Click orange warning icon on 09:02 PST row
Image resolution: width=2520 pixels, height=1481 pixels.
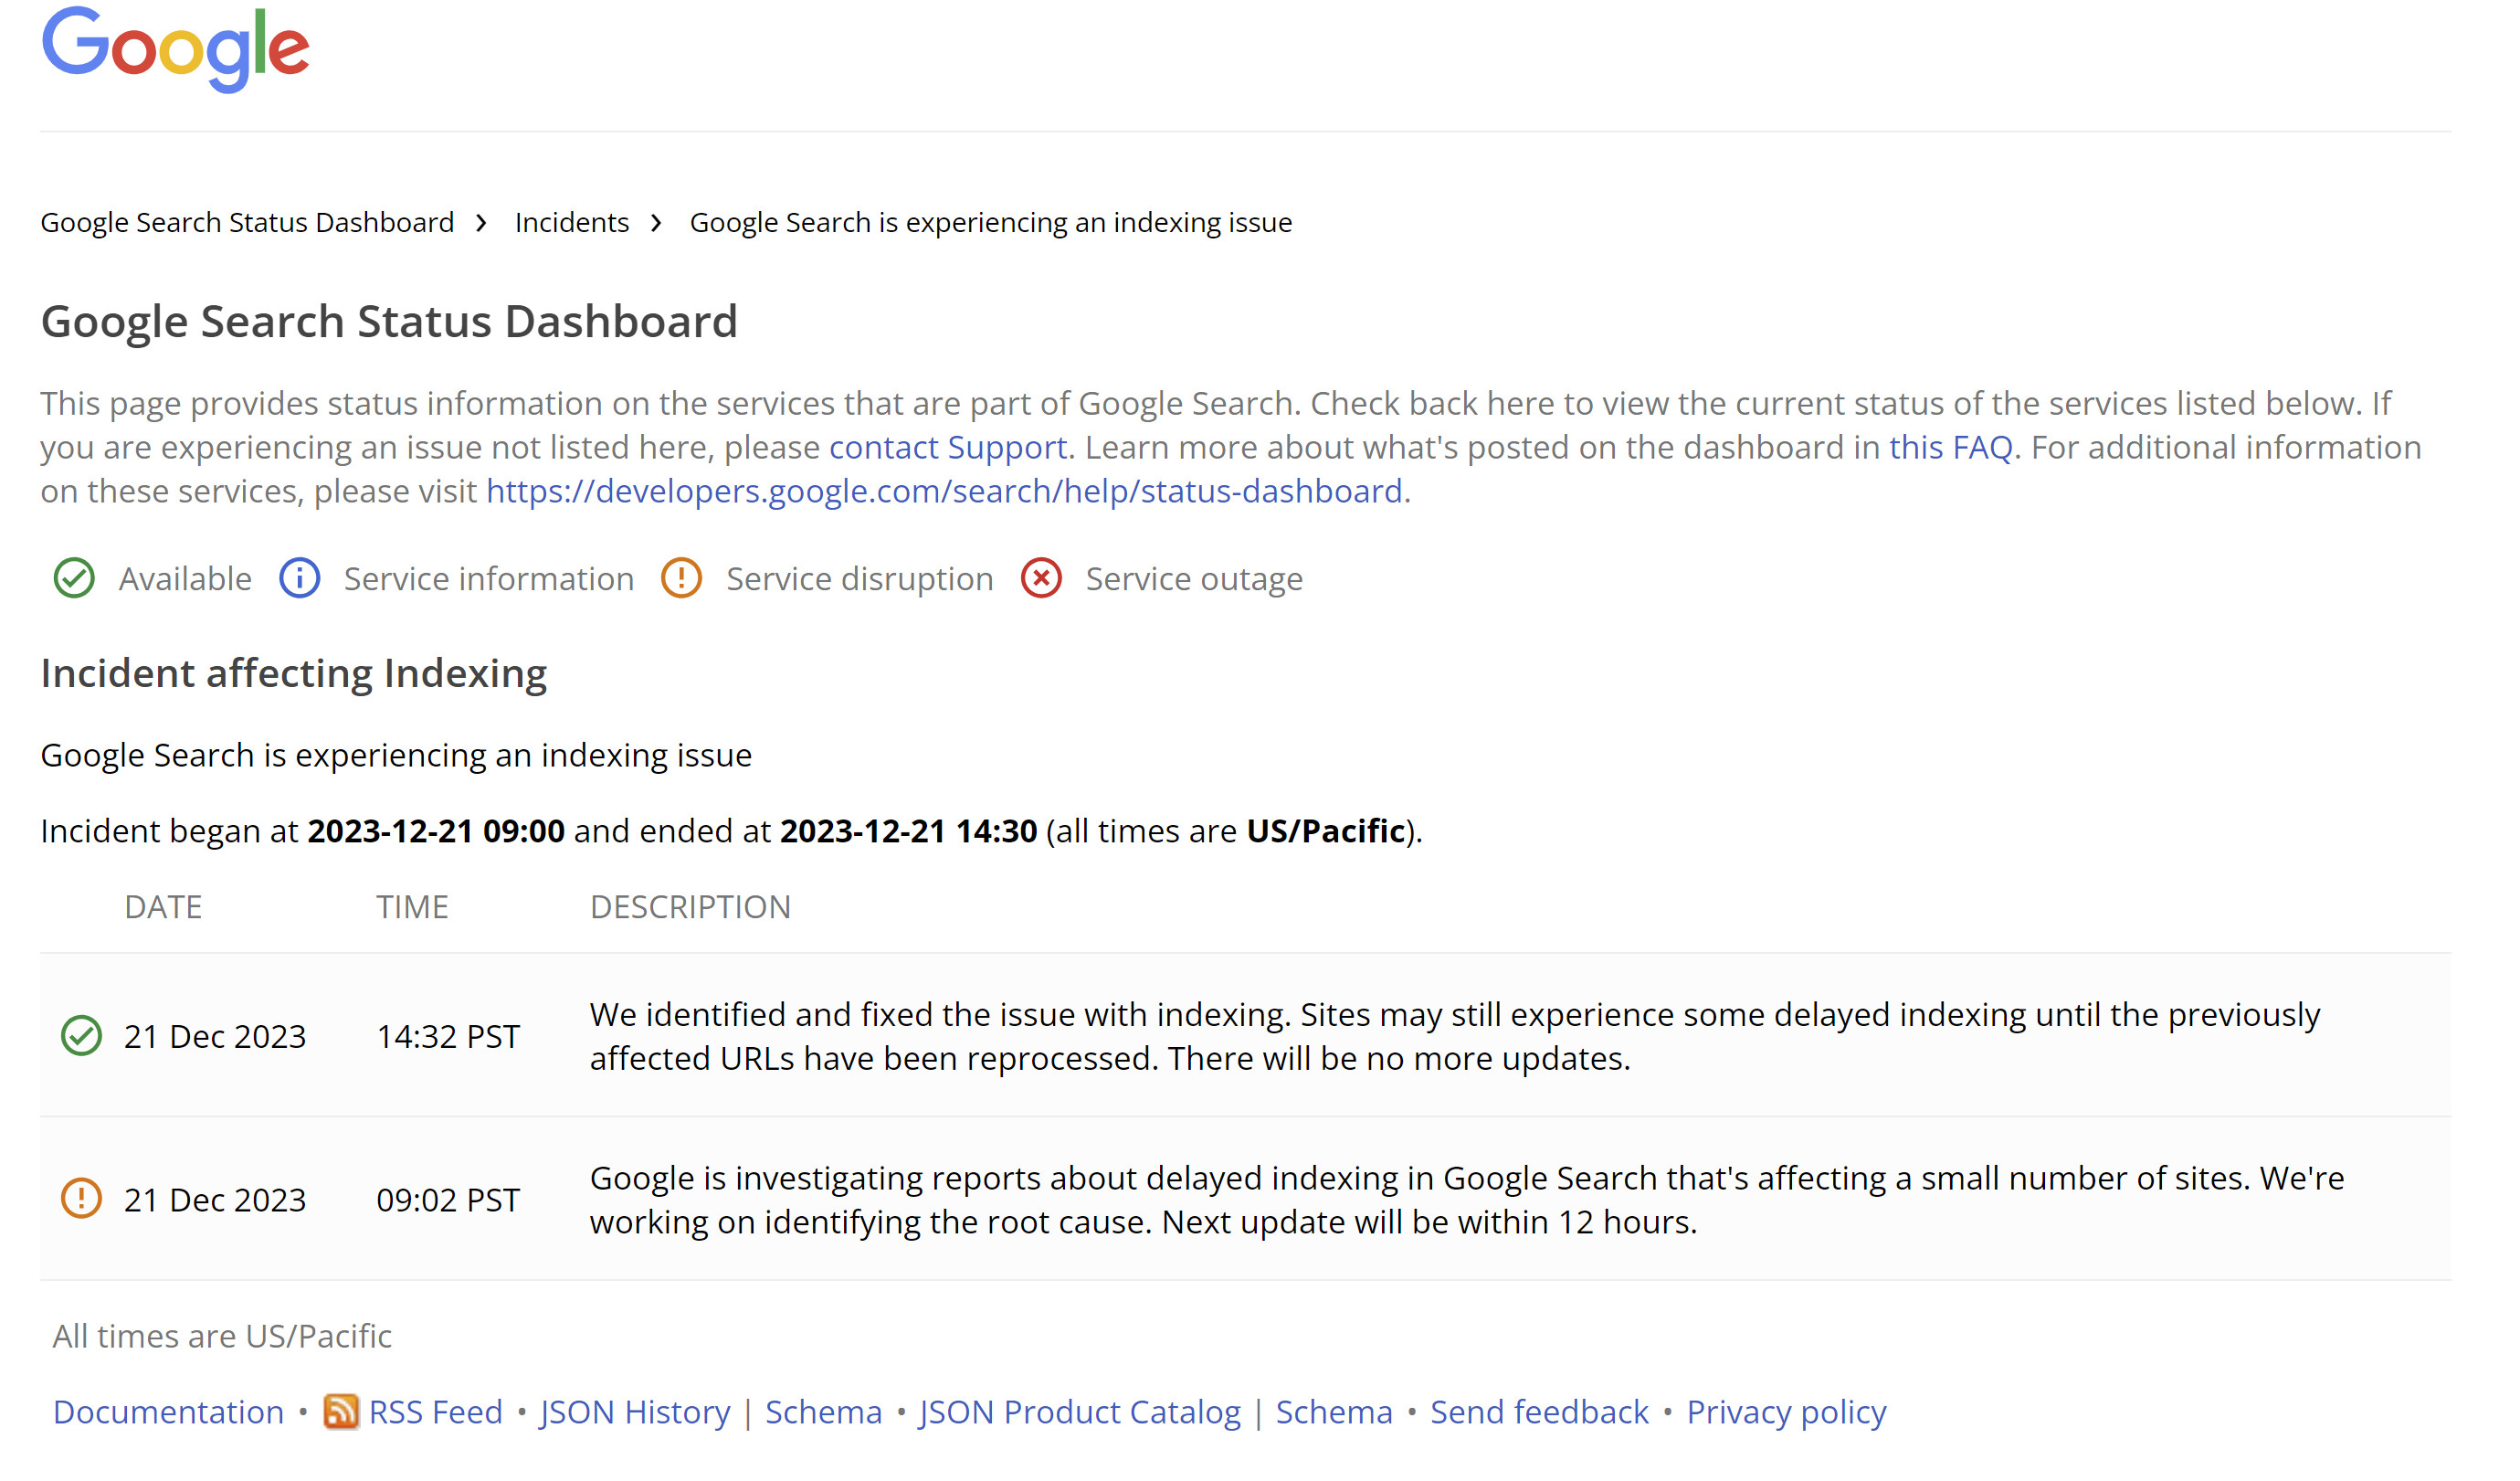[x=81, y=1199]
